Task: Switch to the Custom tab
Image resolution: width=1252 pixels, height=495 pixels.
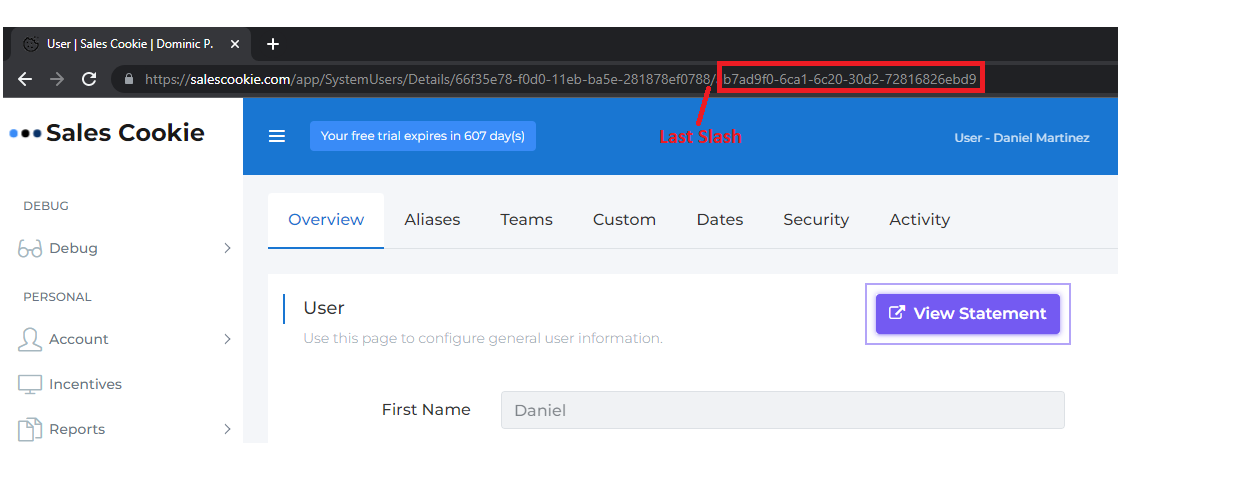Action: tap(625, 220)
